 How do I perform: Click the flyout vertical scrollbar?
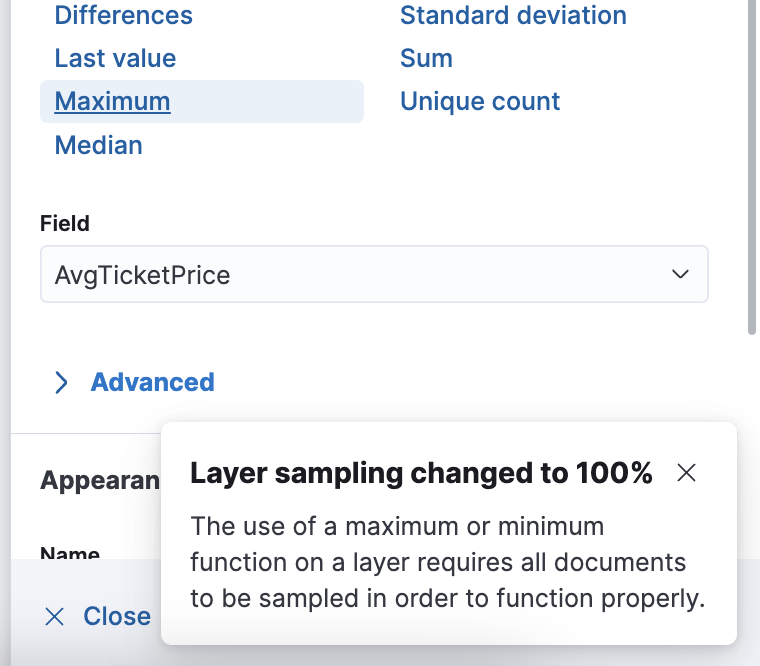click(x=752, y=165)
